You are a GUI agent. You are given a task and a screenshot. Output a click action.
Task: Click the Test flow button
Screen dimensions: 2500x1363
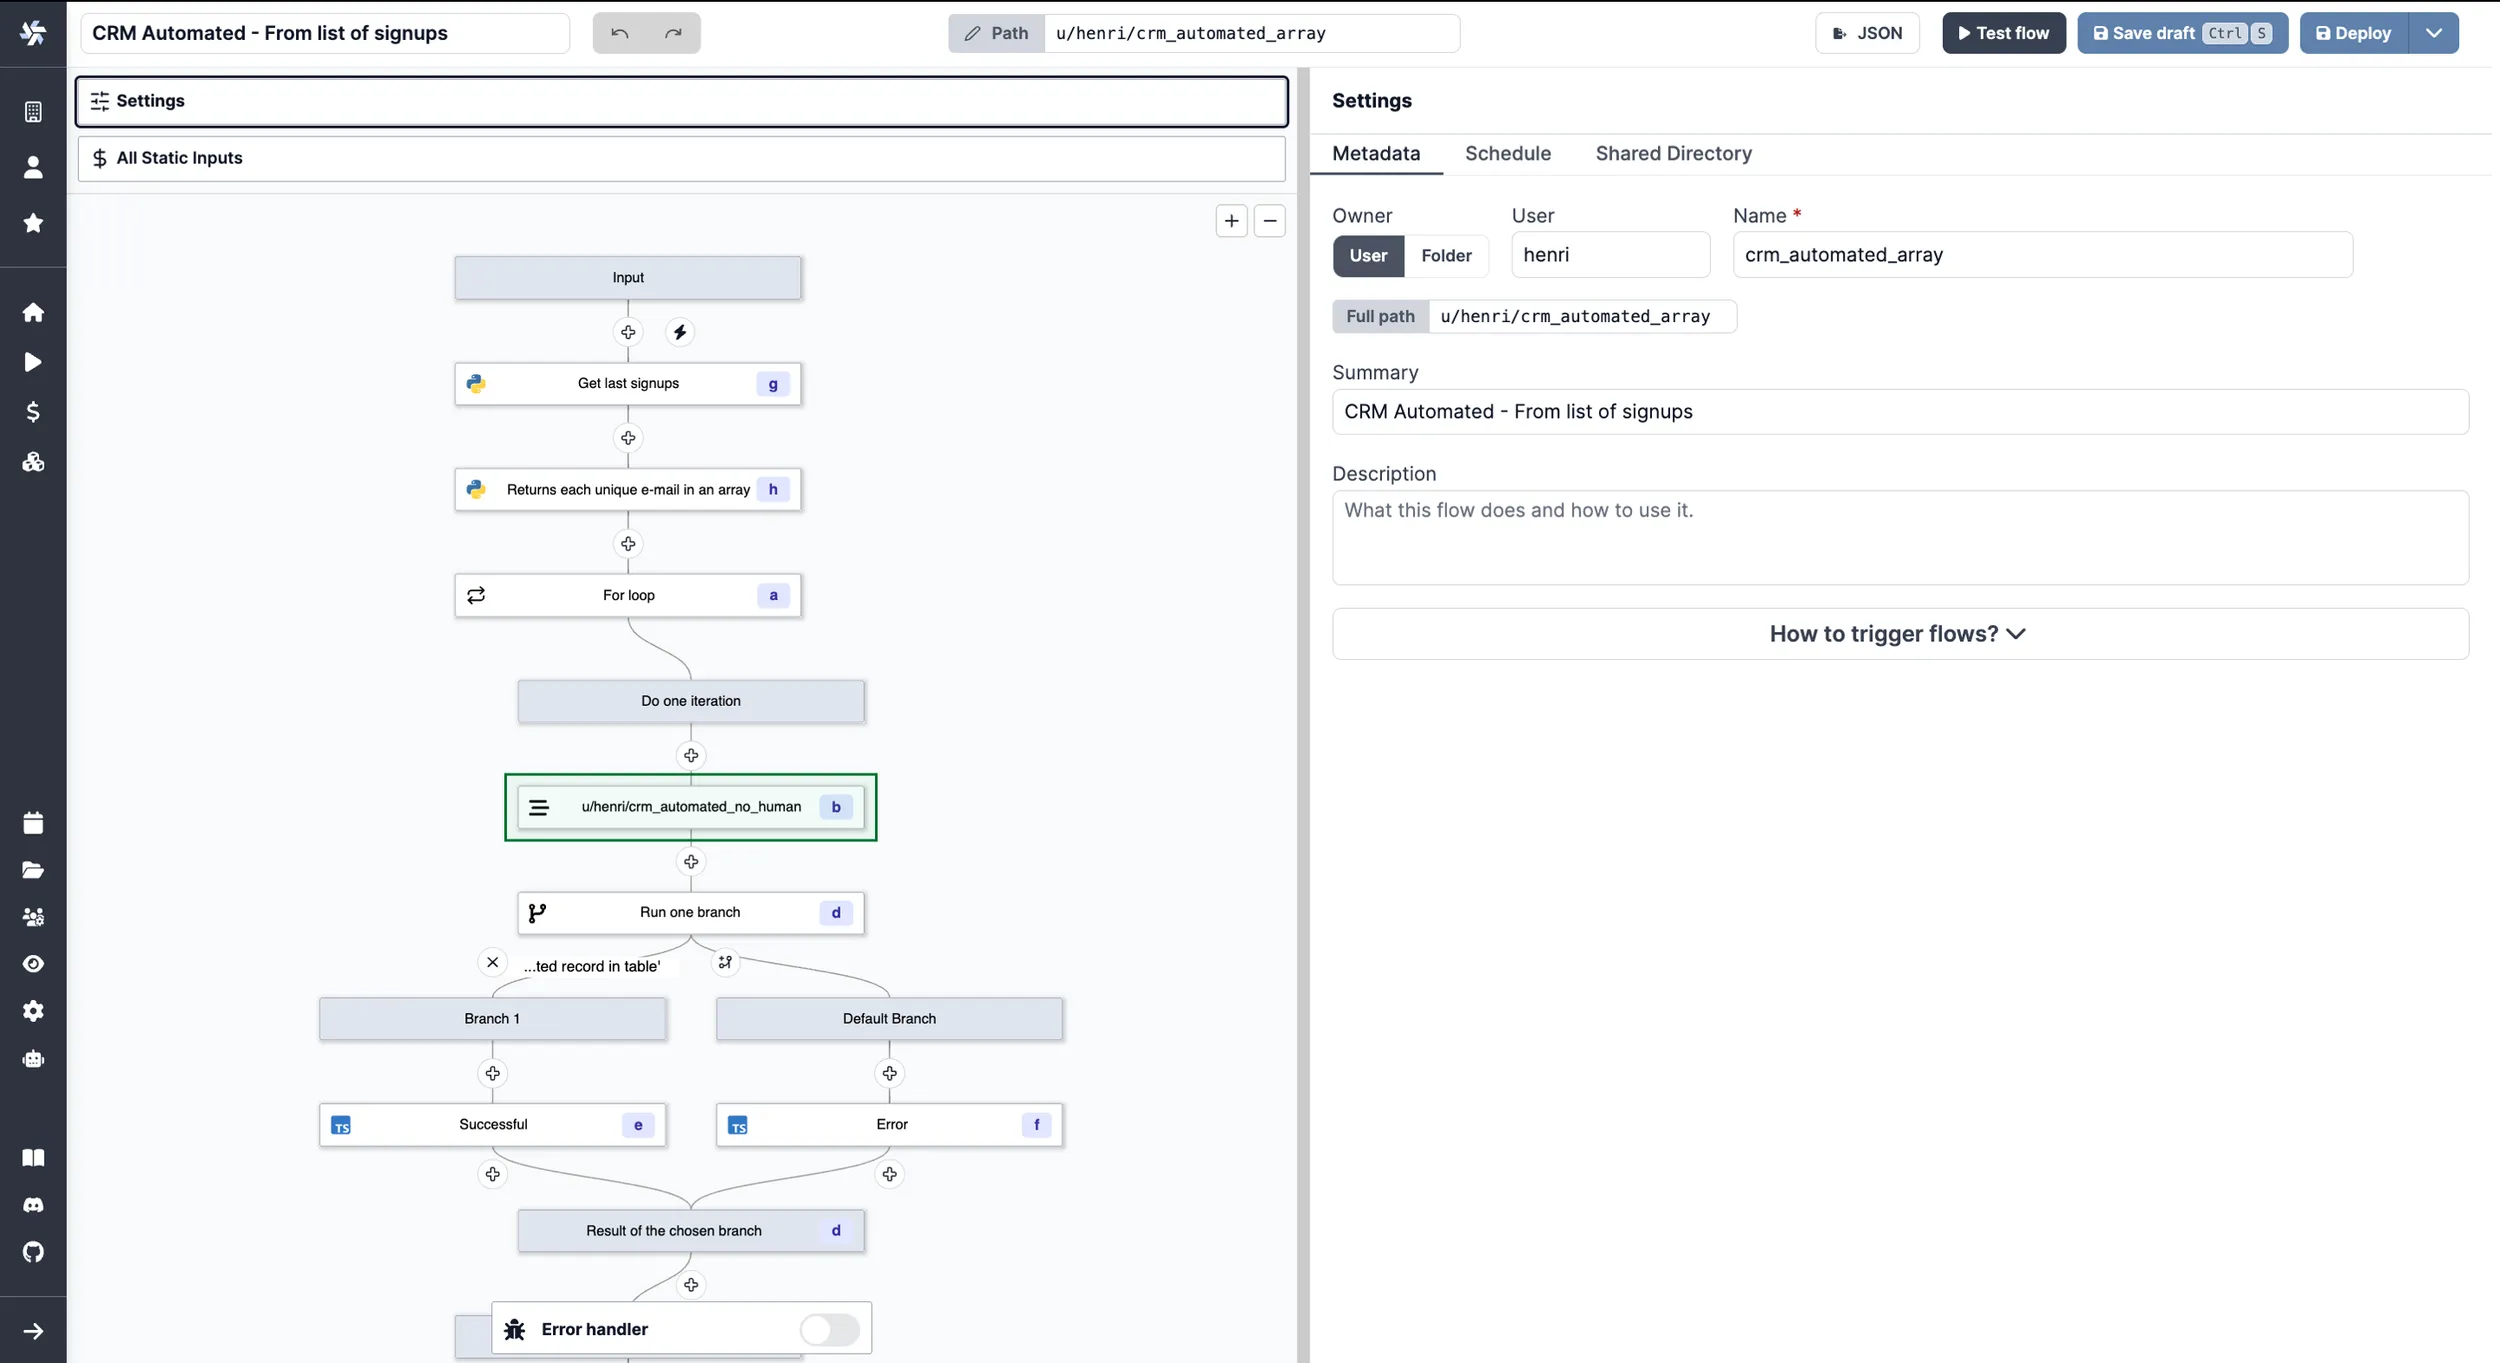2003,32
